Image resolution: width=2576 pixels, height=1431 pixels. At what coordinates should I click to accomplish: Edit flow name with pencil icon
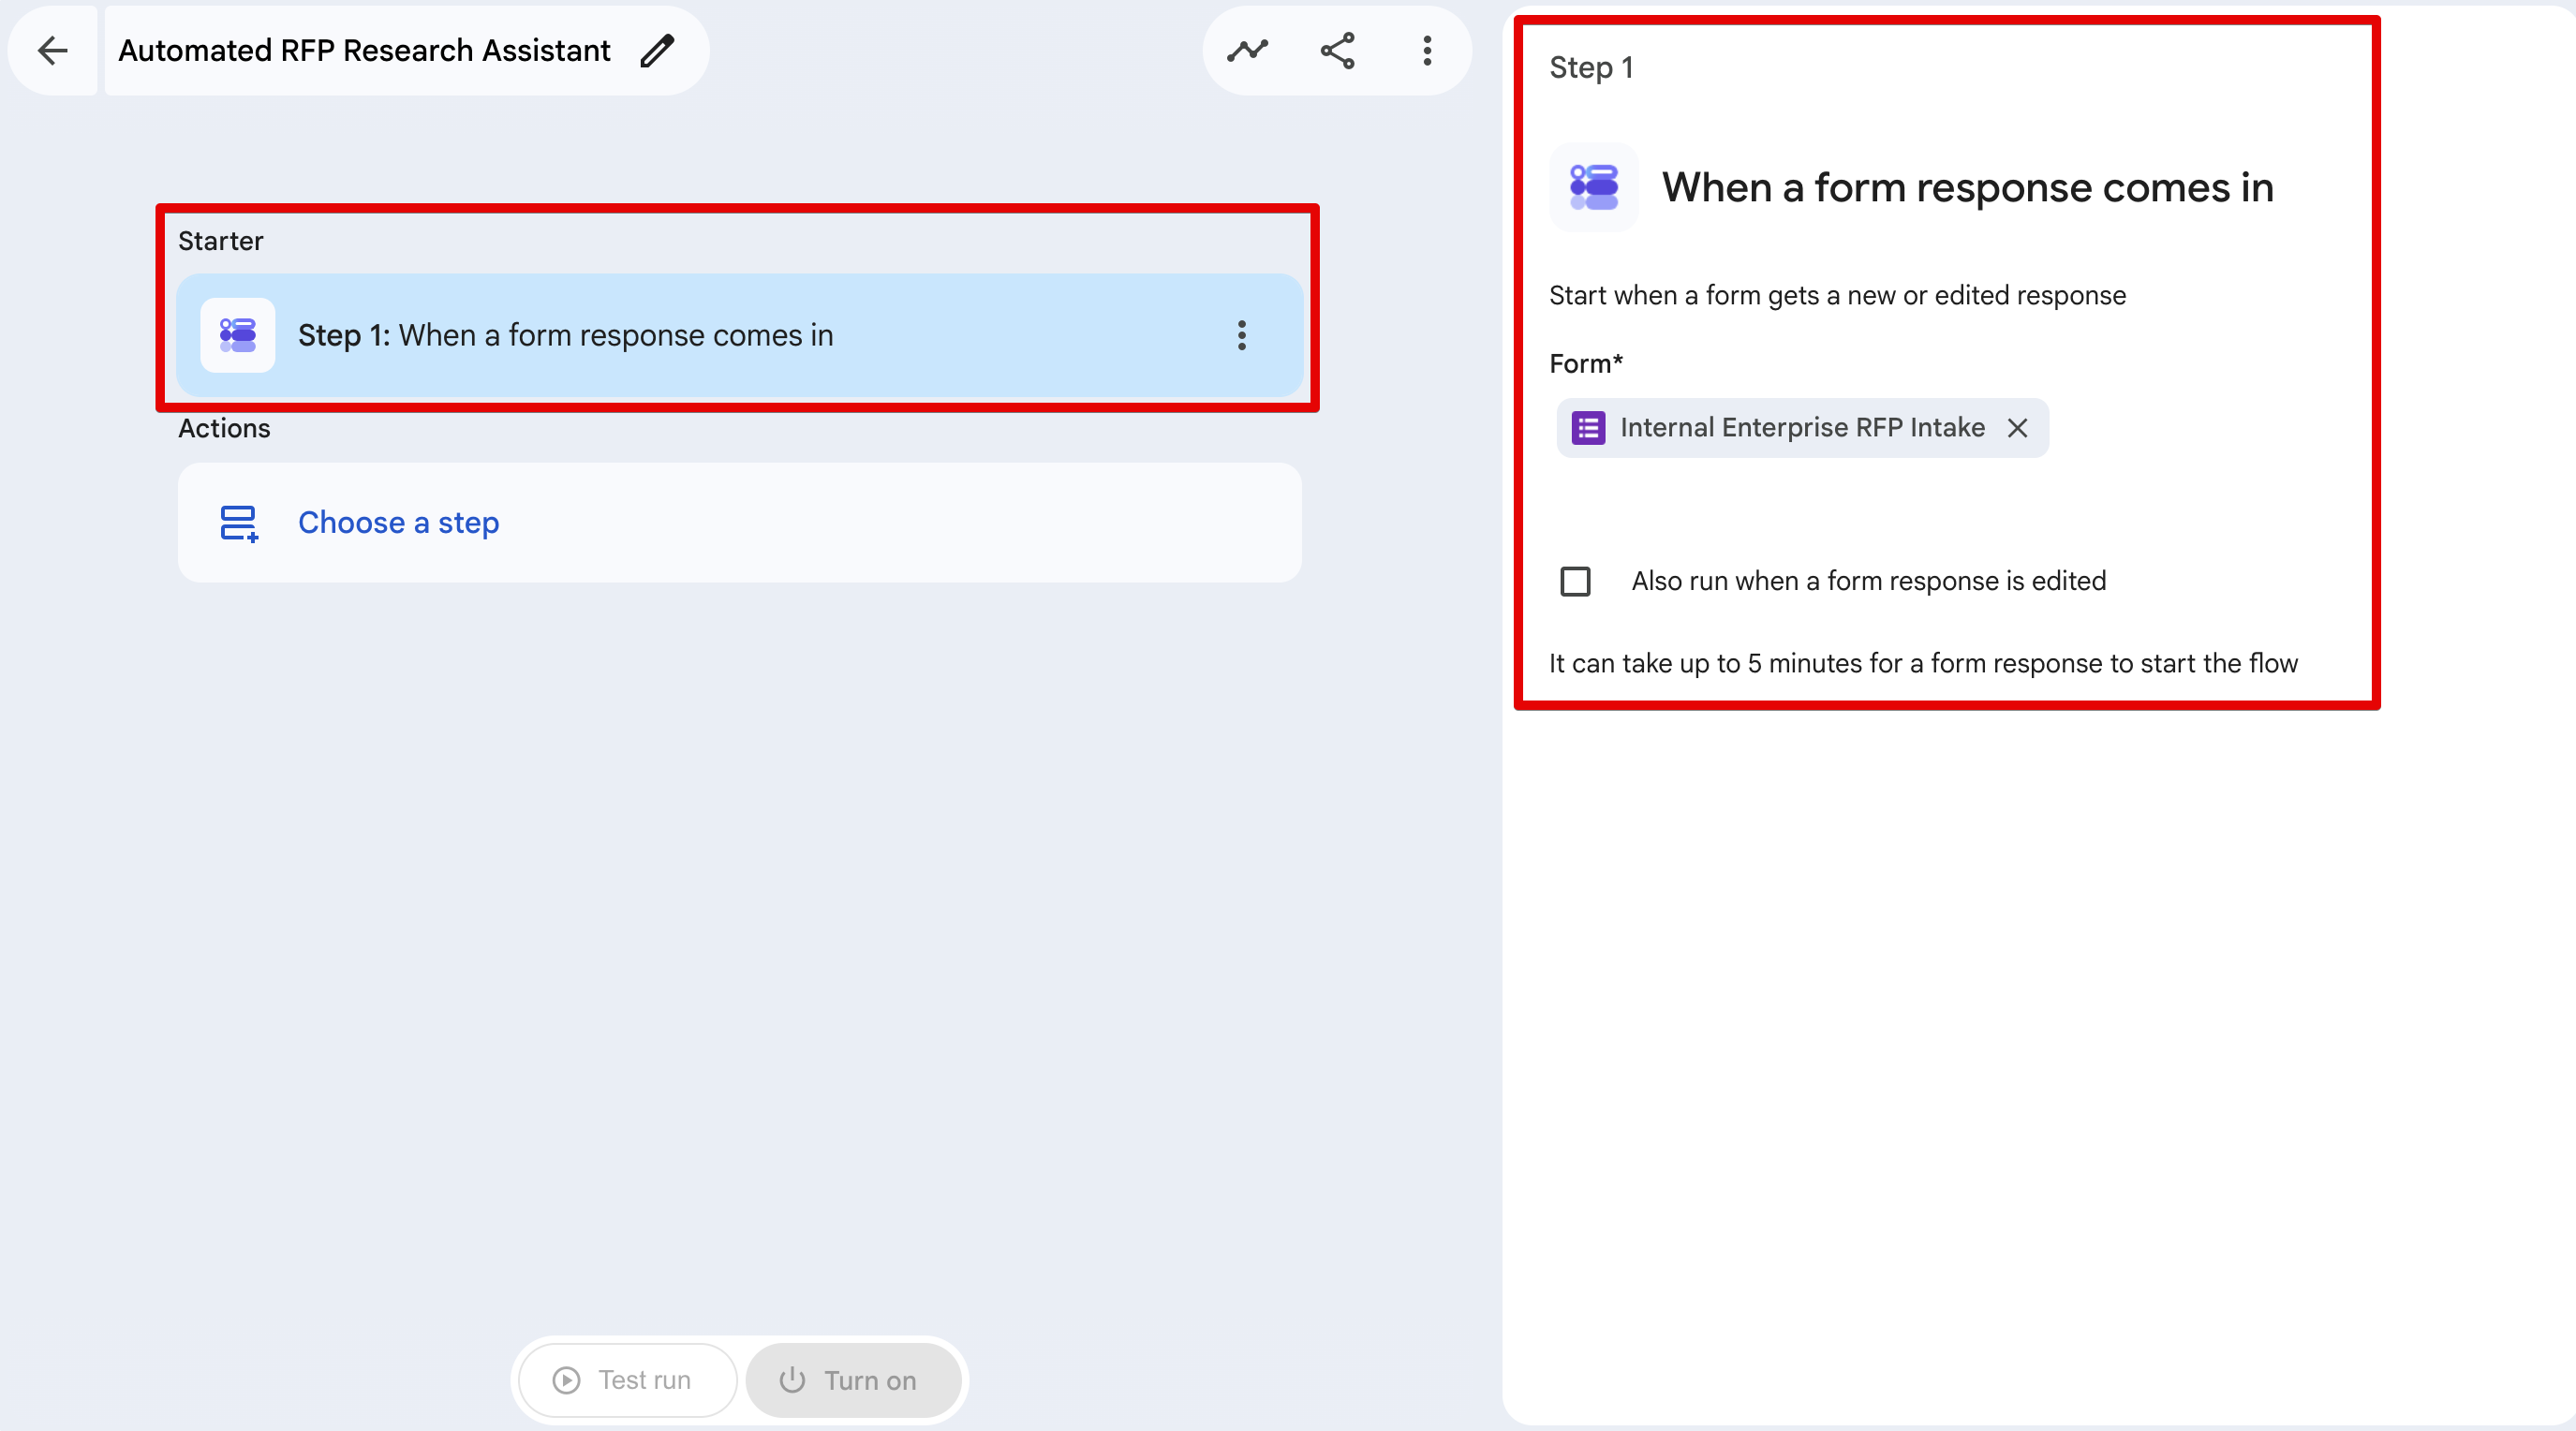click(x=657, y=50)
